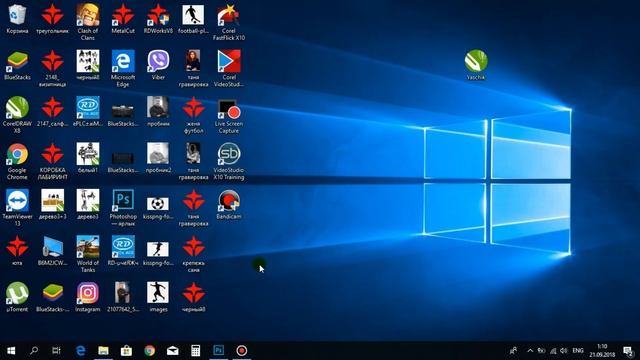Click the taskbar search magnifier
Screen dimensions: 640x360
[34, 351]
